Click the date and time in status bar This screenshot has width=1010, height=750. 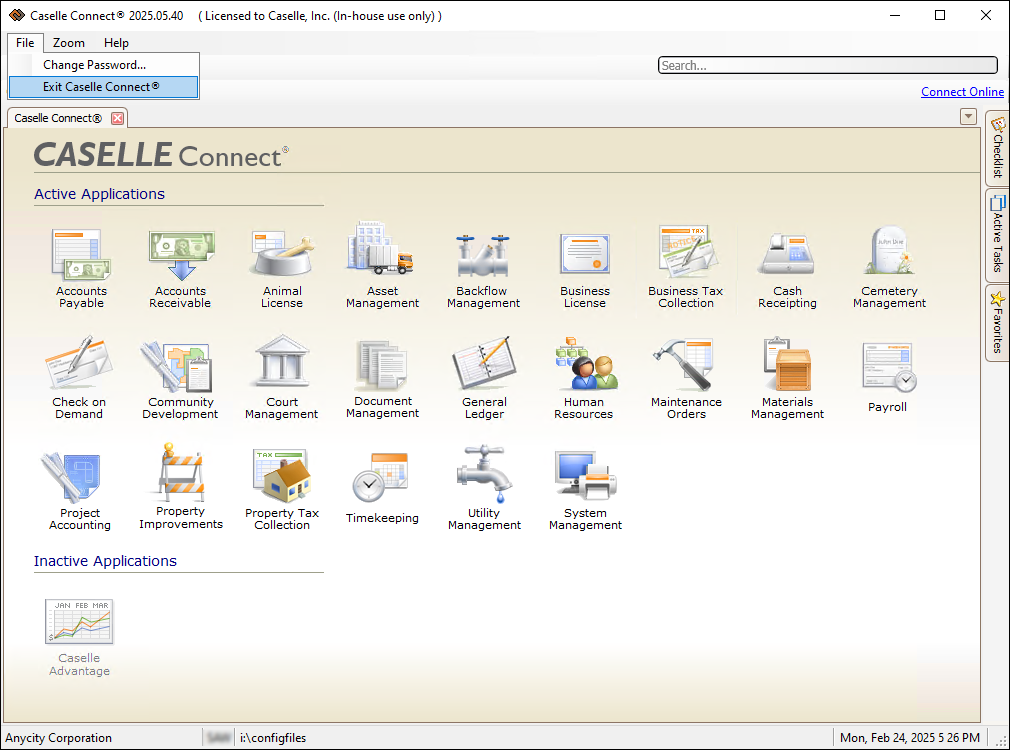tap(910, 738)
